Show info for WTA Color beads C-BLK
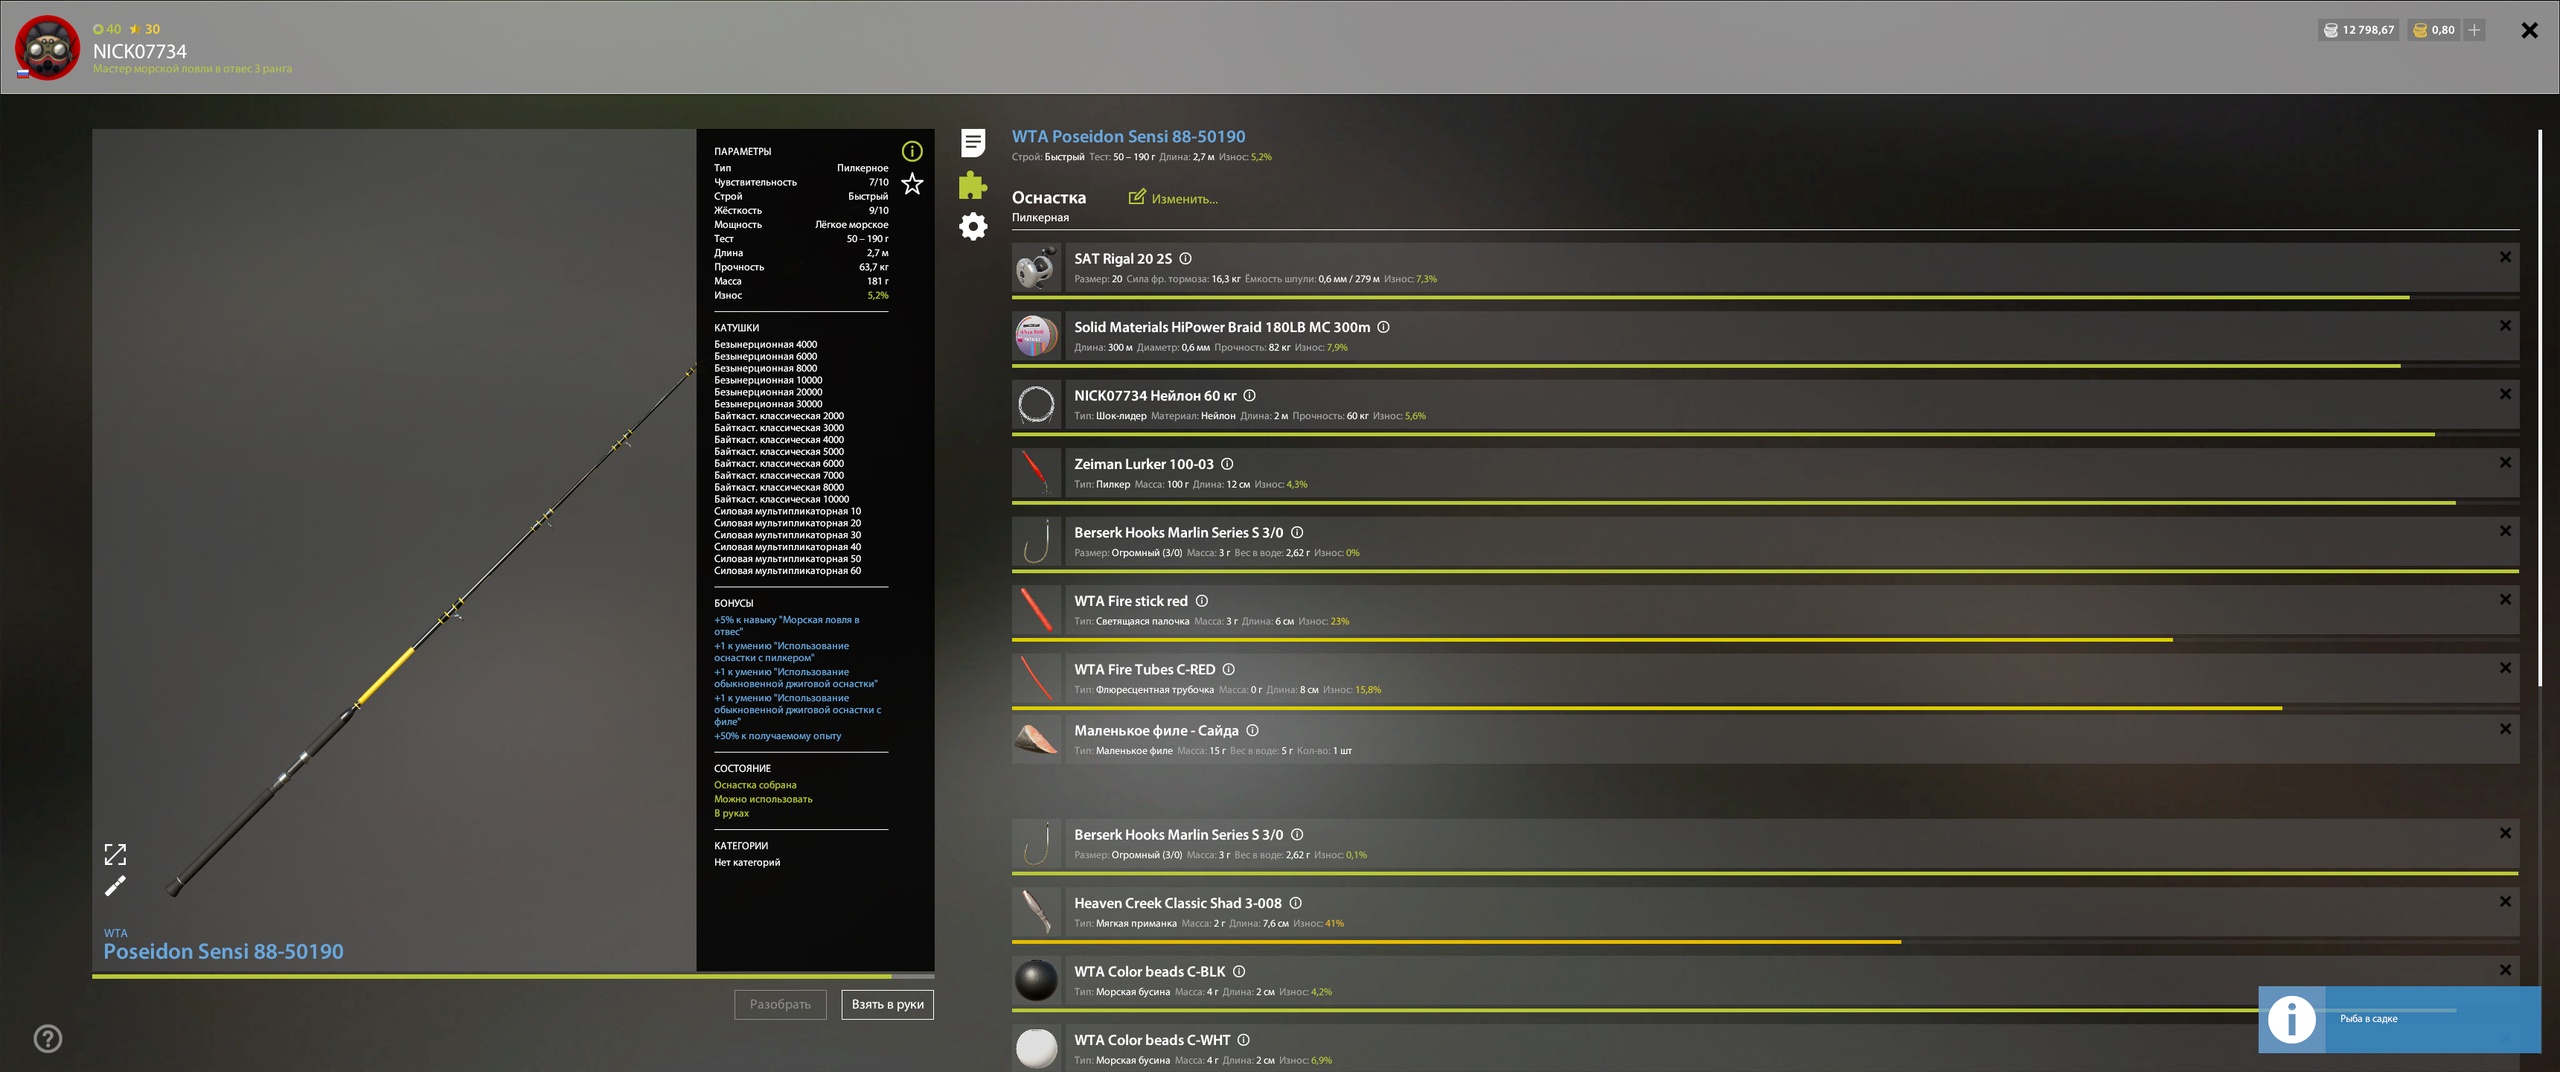This screenshot has width=2560, height=1072. (x=1239, y=971)
